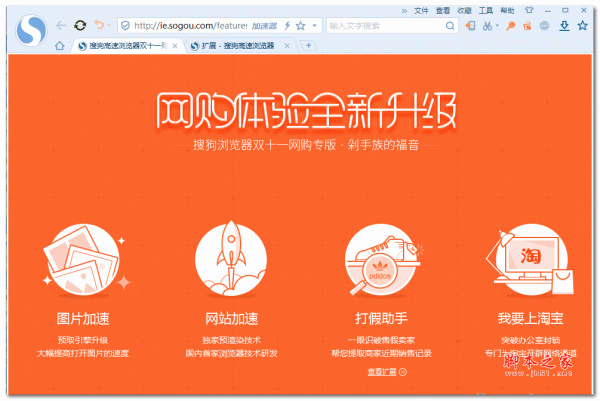Close the 搜狗高速浏览器双十一 tab
Screen dimensions: 600x401
click(175, 46)
